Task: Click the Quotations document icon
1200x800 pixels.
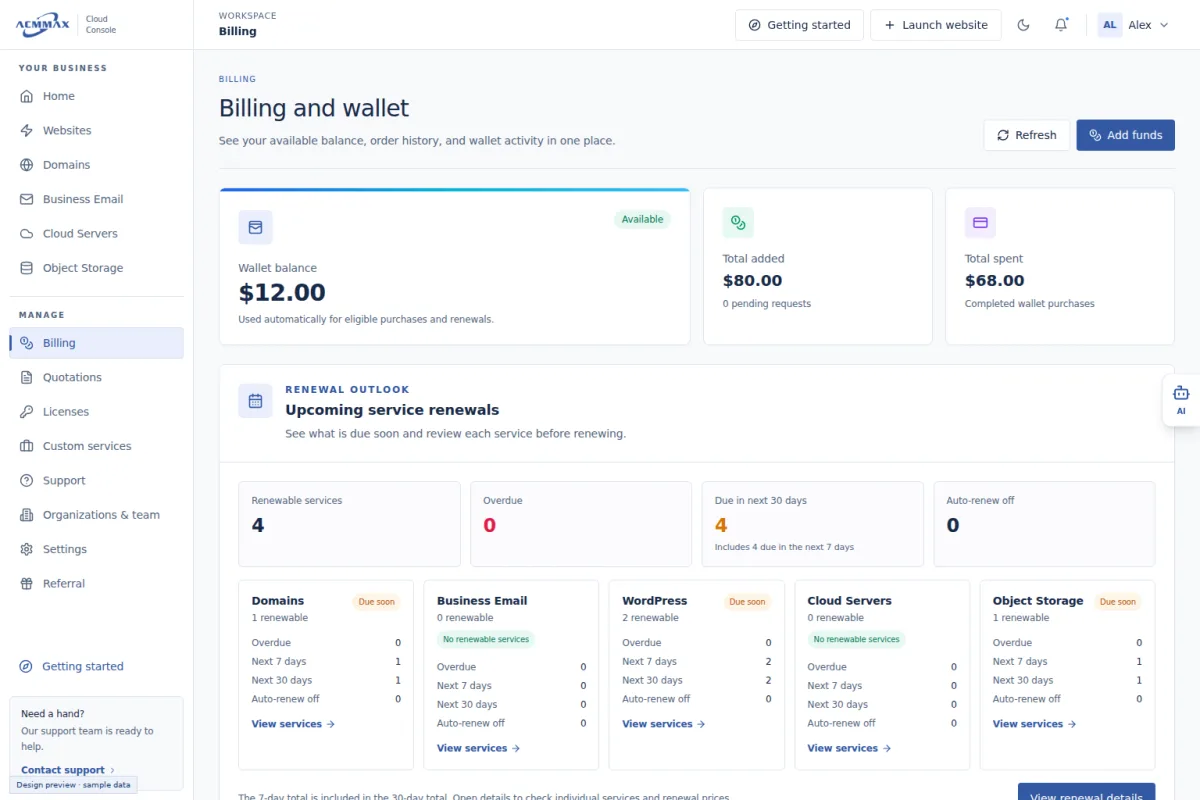Action: [27, 377]
